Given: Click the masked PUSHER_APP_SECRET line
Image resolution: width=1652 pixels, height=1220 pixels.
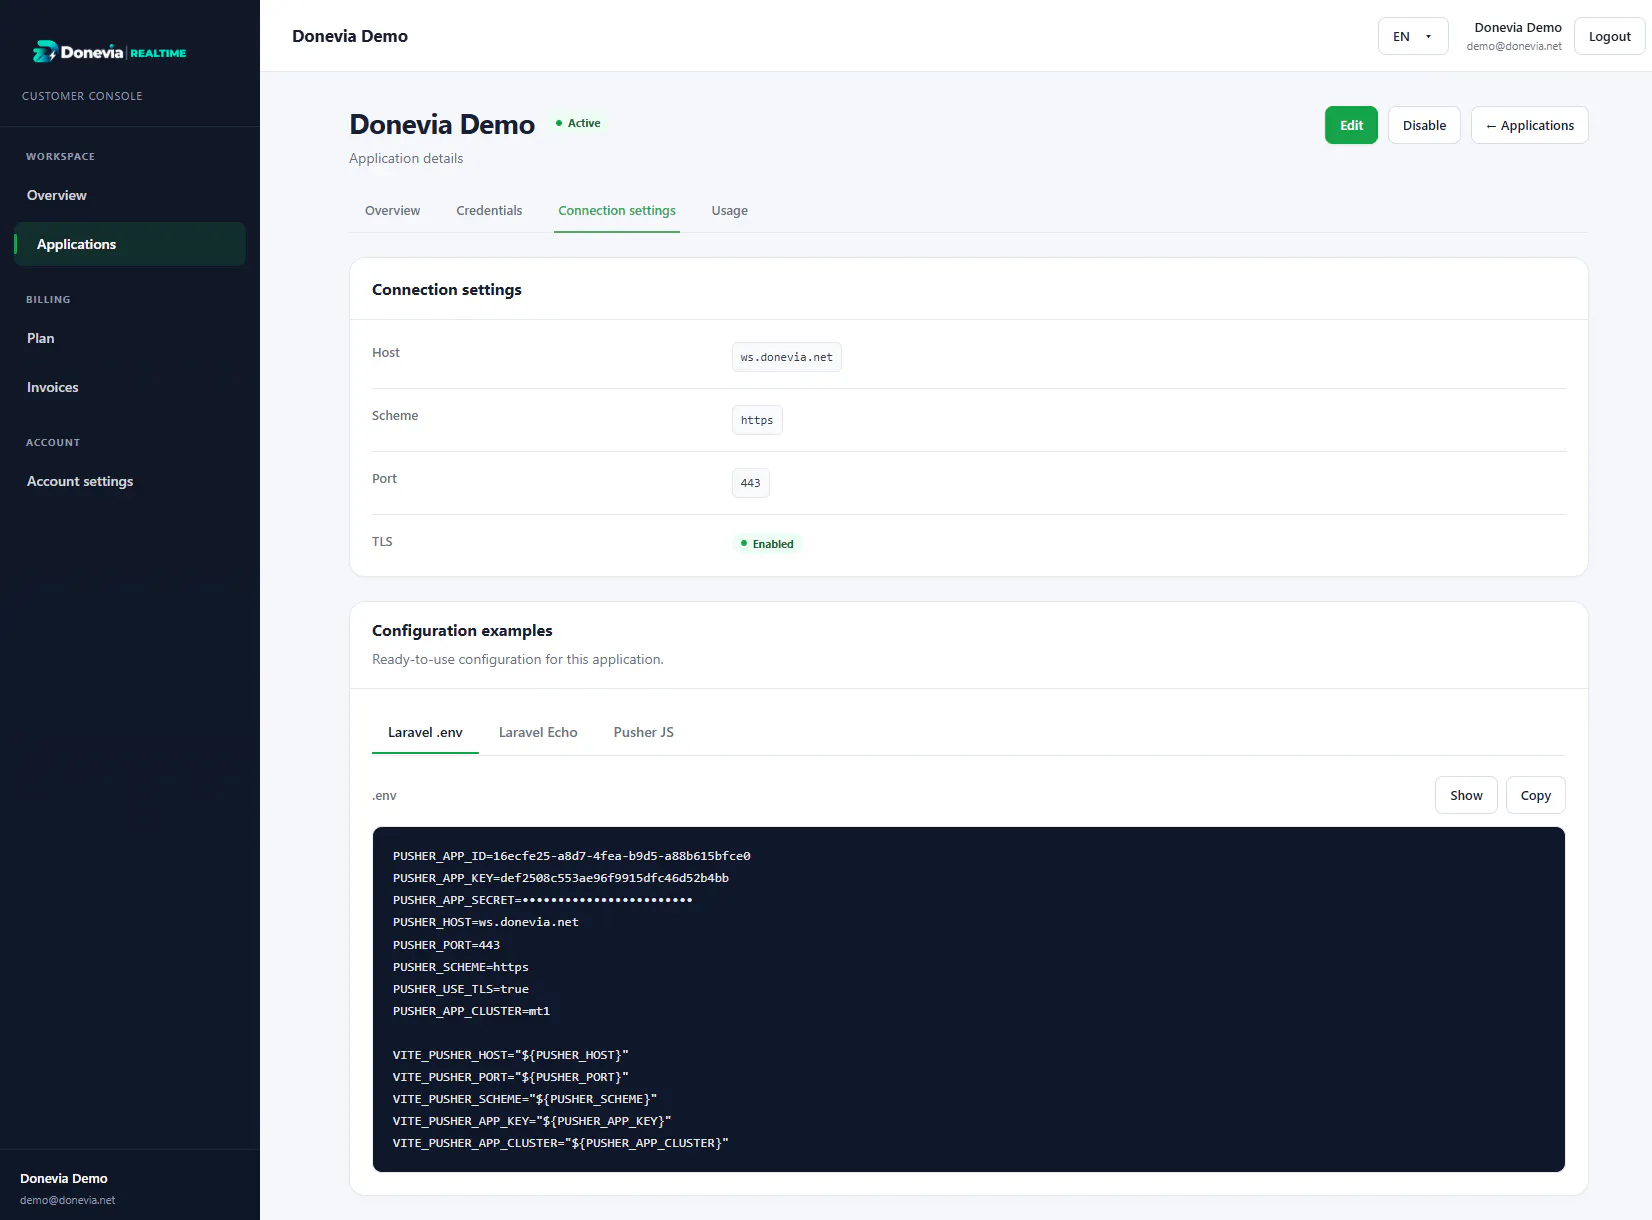Looking at the screenshot, I should point(543,900).
